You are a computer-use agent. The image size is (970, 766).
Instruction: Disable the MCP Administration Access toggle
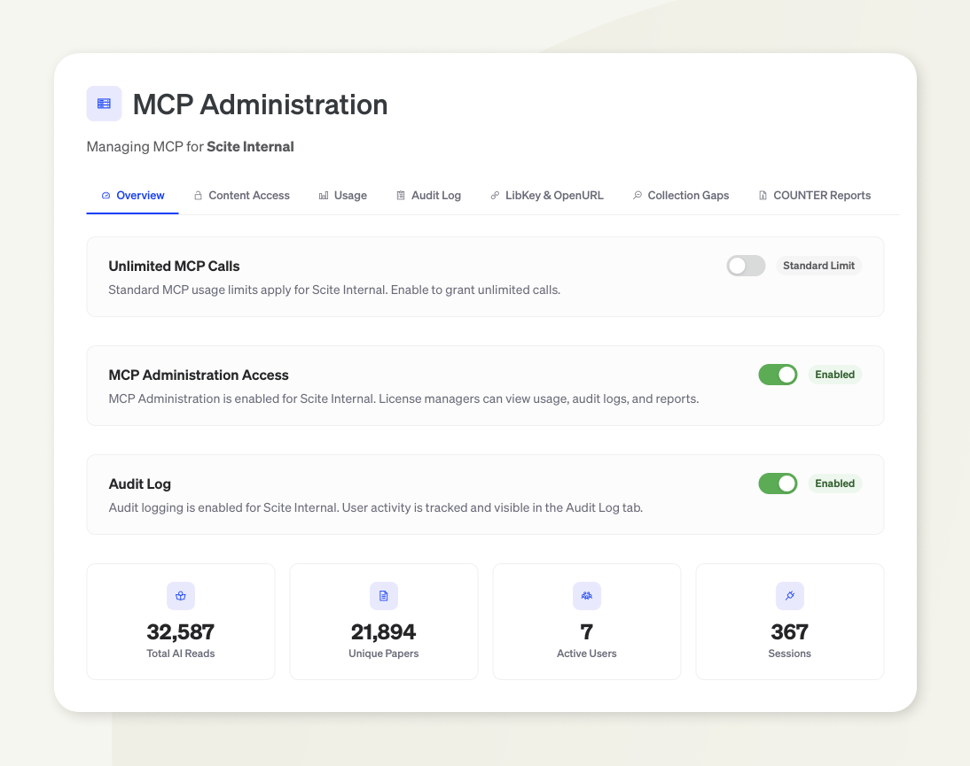point(777,375)
